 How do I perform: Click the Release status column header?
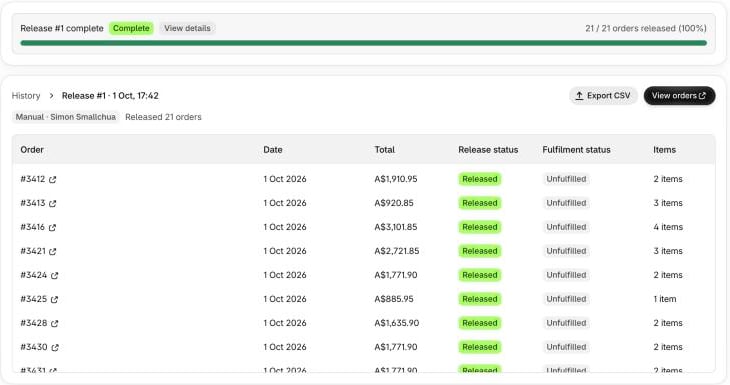tap(488, 149)
